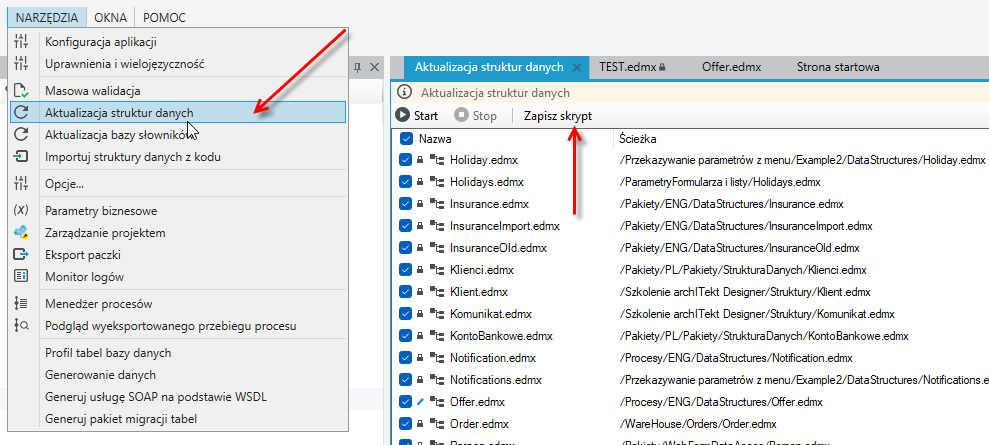
Task: Select the Klienci.edmx file name
Action: coord(482,270)
